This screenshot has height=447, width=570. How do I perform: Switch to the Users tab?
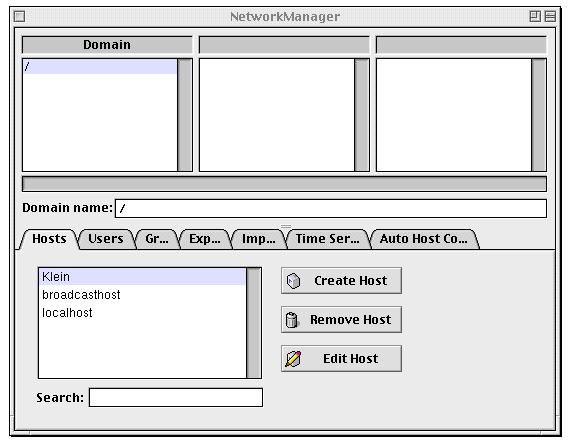(x=106, y=239)
